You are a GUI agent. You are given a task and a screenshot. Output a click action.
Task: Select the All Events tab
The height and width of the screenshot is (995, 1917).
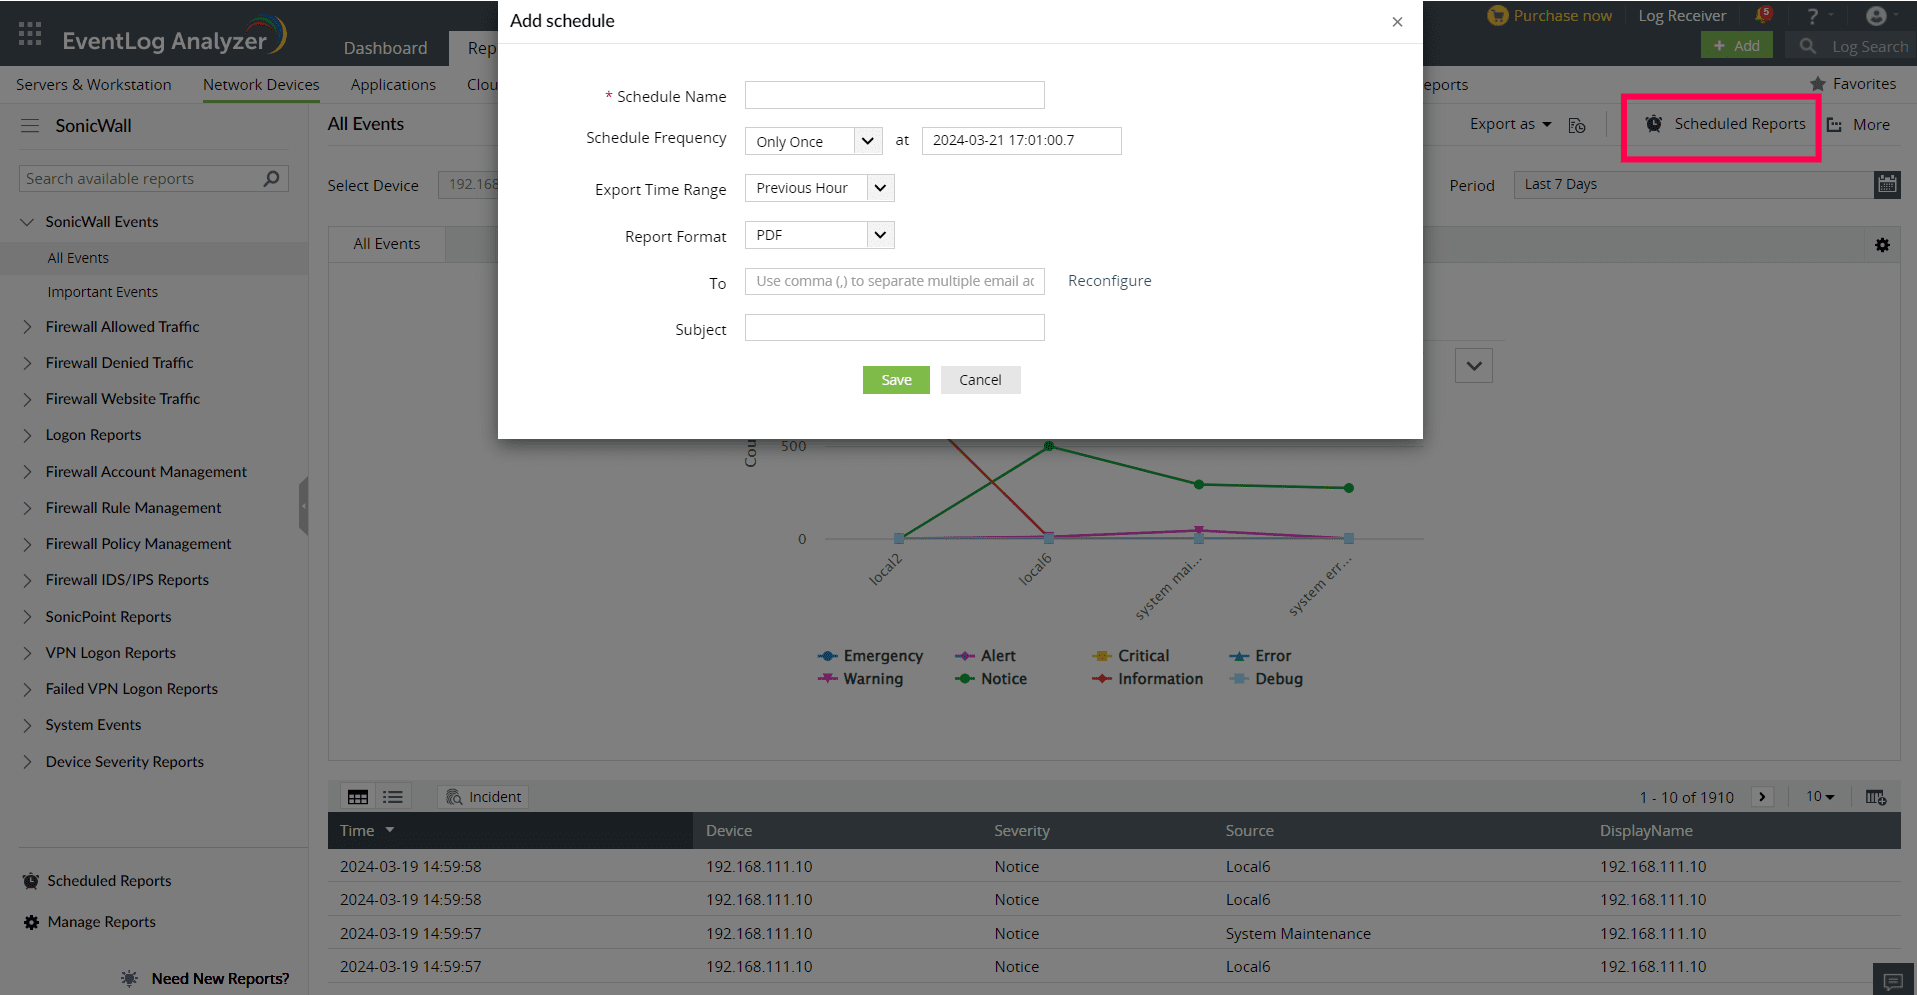[386, 243]
